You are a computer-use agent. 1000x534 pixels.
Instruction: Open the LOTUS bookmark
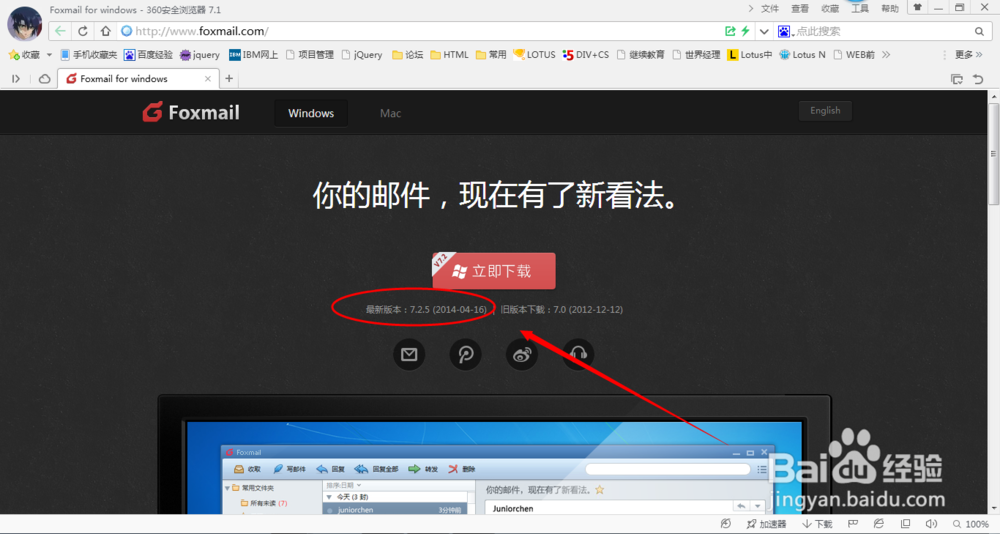coord(534,55)
